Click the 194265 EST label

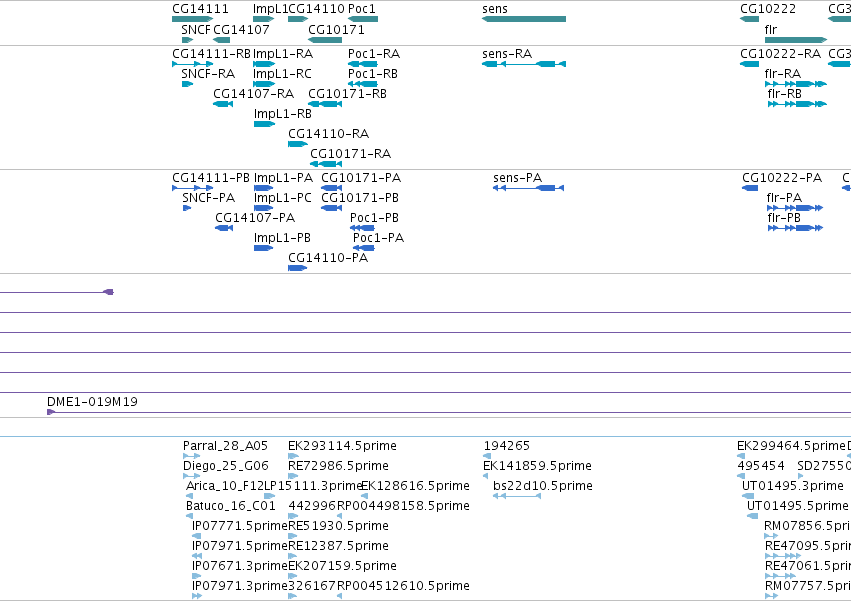point(506,446)
